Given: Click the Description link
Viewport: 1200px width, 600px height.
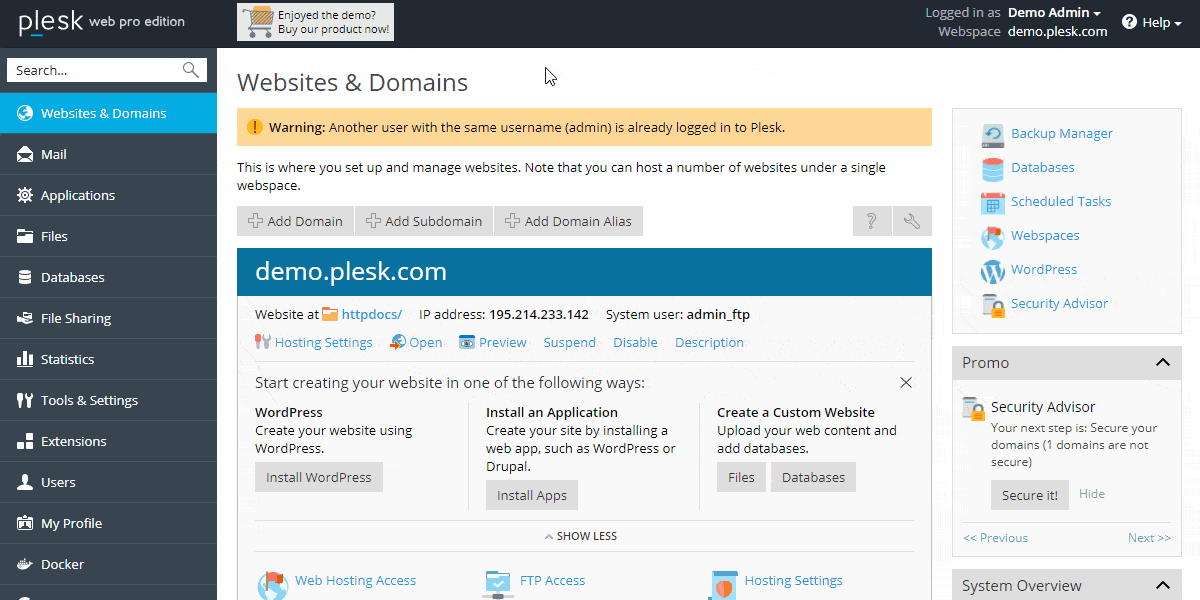Looking at the screenshot, I should (709, 342).
